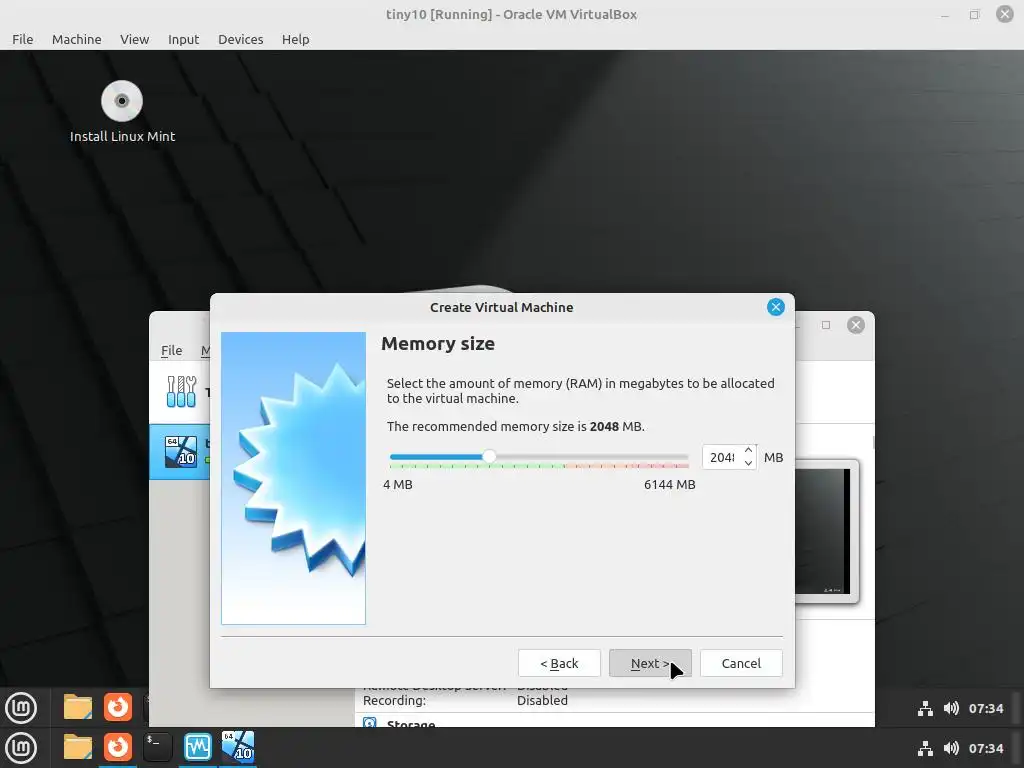Viewport: 1024px width, 768px height.
Task: Click the Tools icon in VirtualBox Manager sidebar
Action: coord(181,392)
